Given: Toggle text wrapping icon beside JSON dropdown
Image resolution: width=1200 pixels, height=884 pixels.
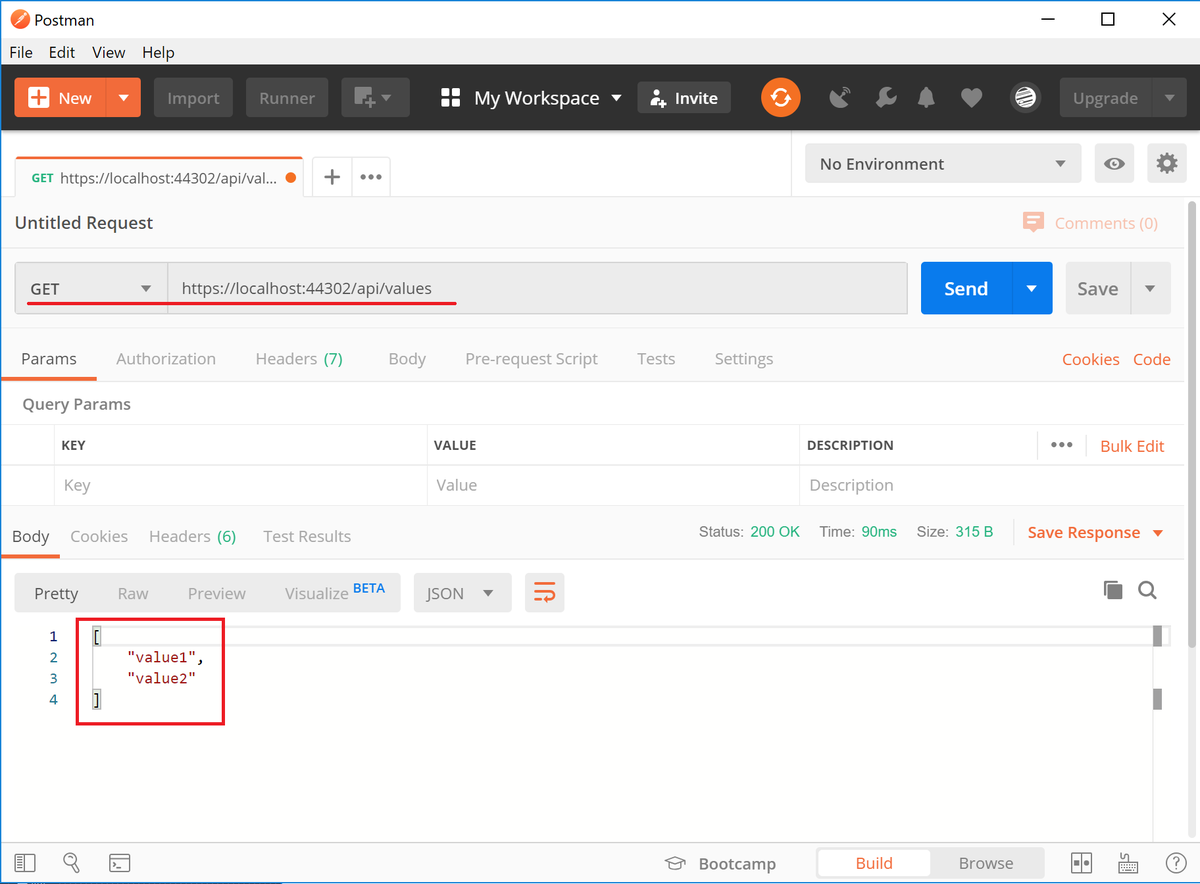Looking at the screenshot, I should click(544, 592).
